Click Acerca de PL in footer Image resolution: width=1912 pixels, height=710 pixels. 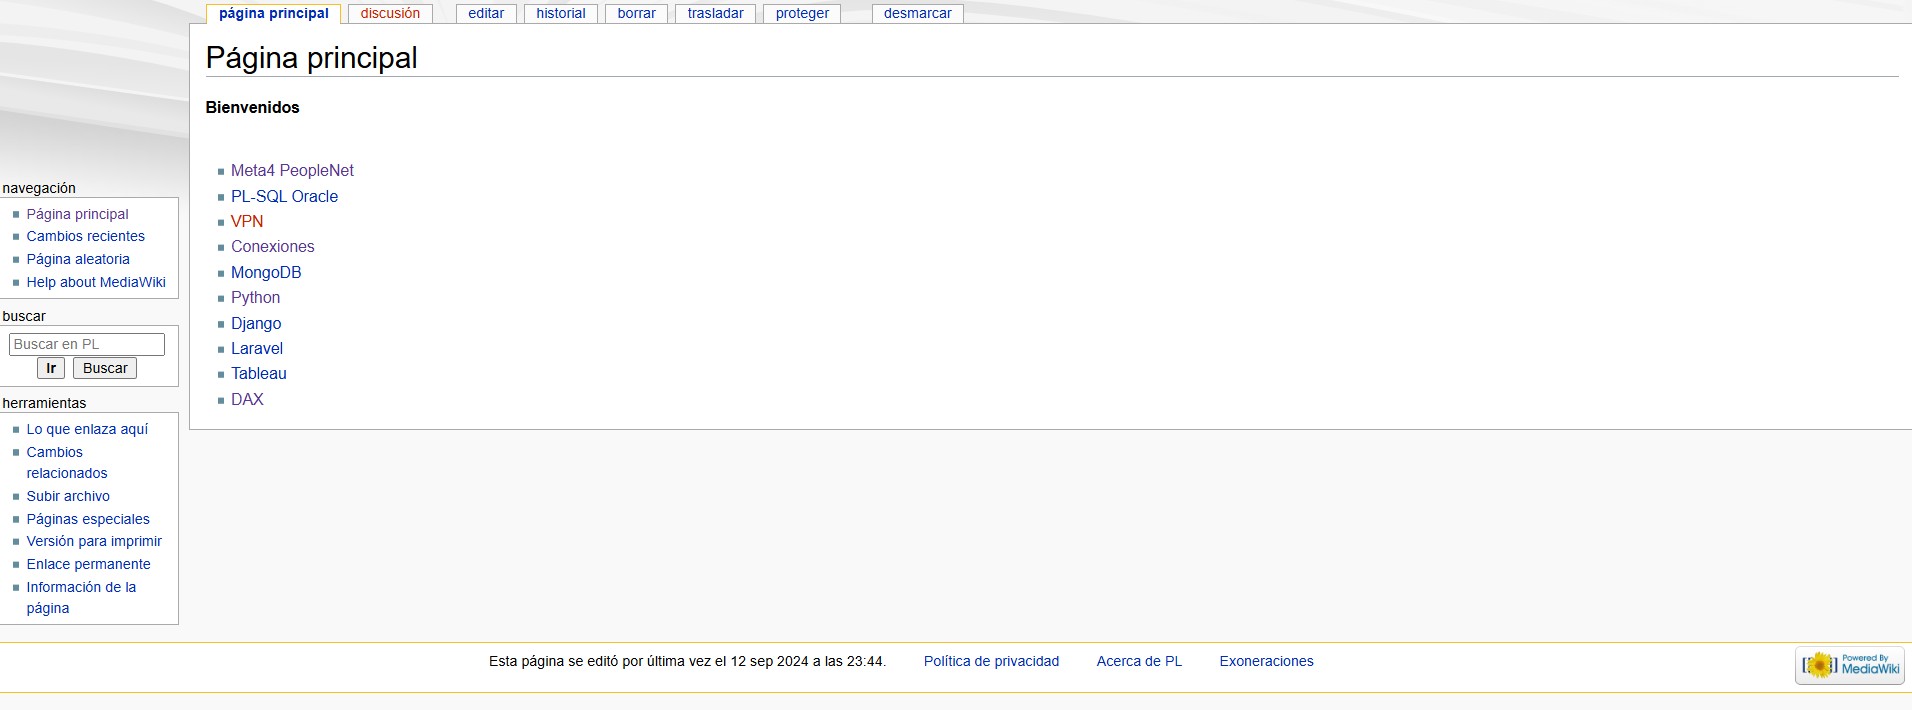[1139, 661]
